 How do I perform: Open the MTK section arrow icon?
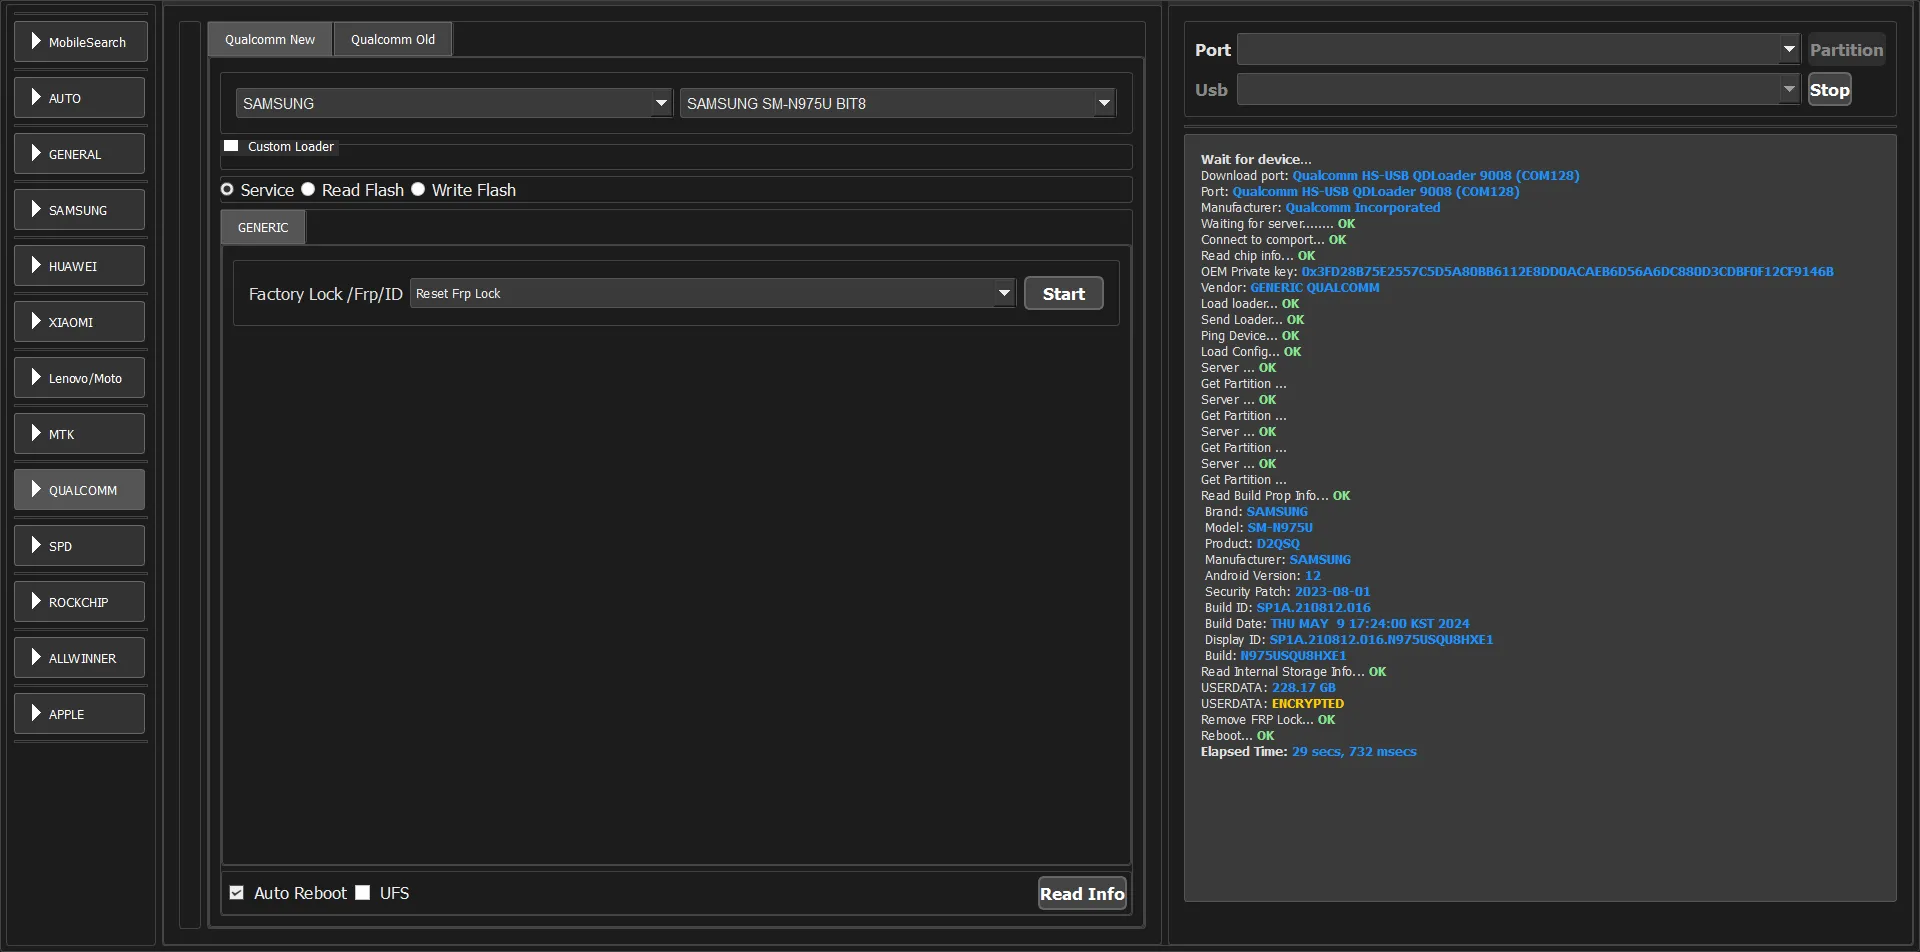36,434
